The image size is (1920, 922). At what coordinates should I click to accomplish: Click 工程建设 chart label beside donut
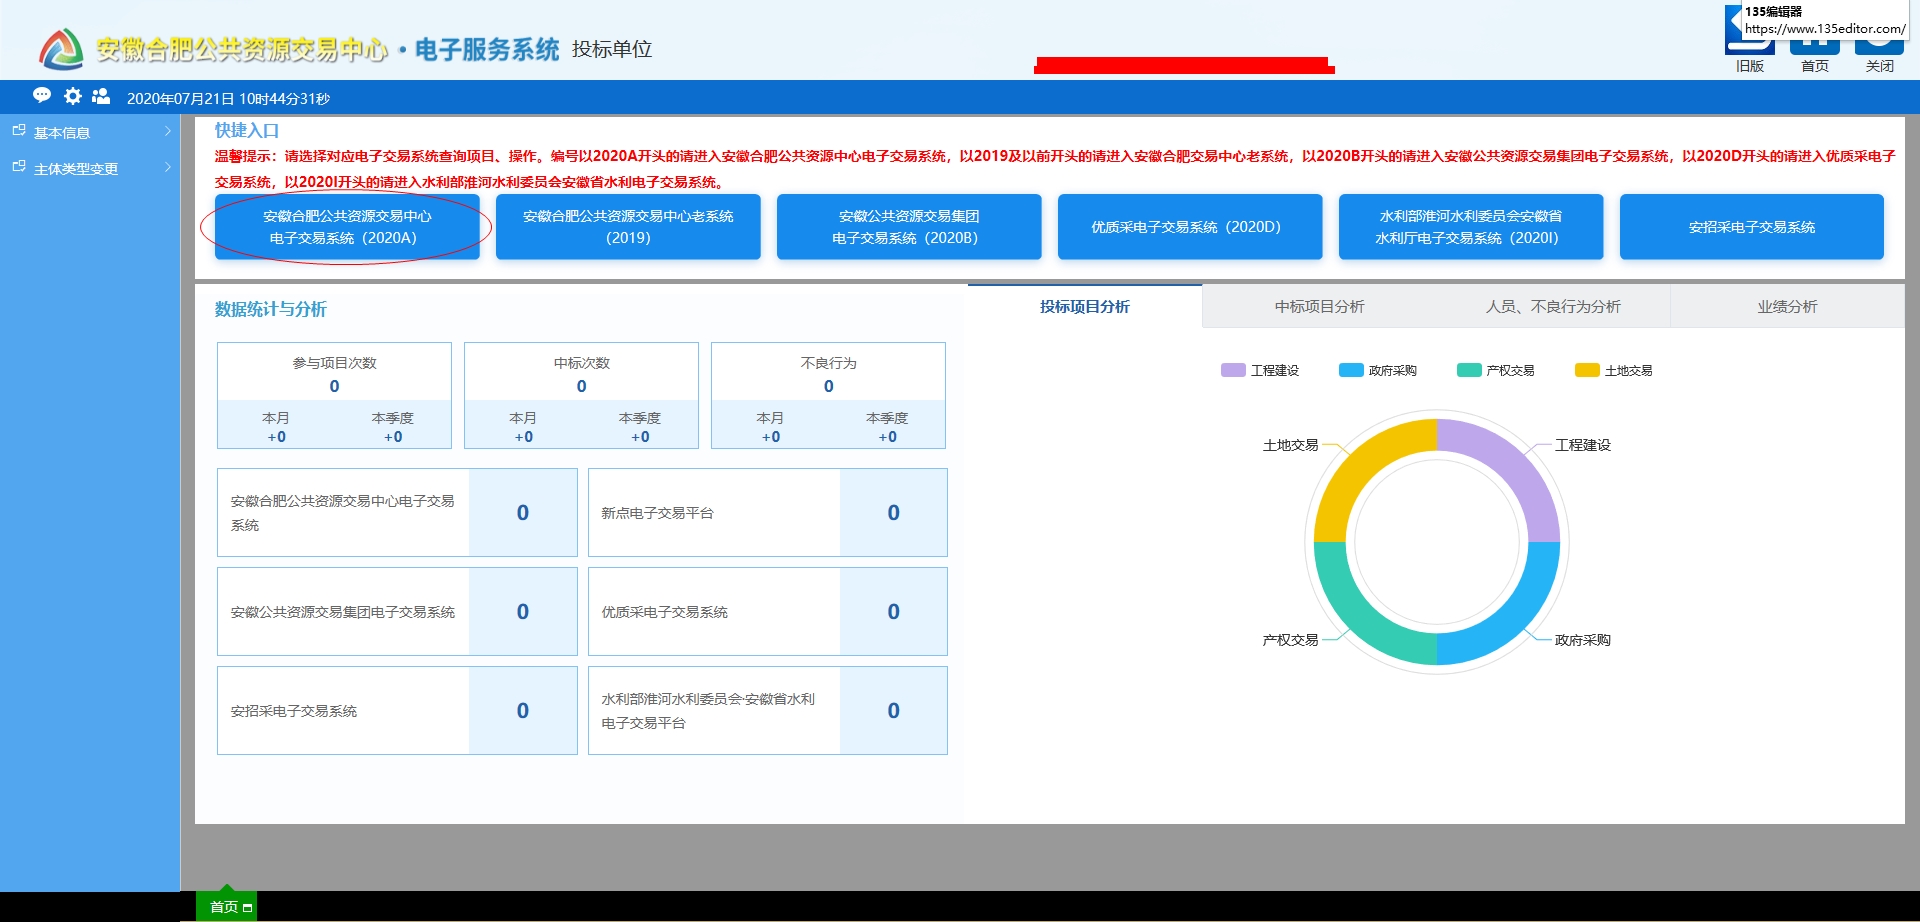pyautogui.click(x=1583, y=445)
